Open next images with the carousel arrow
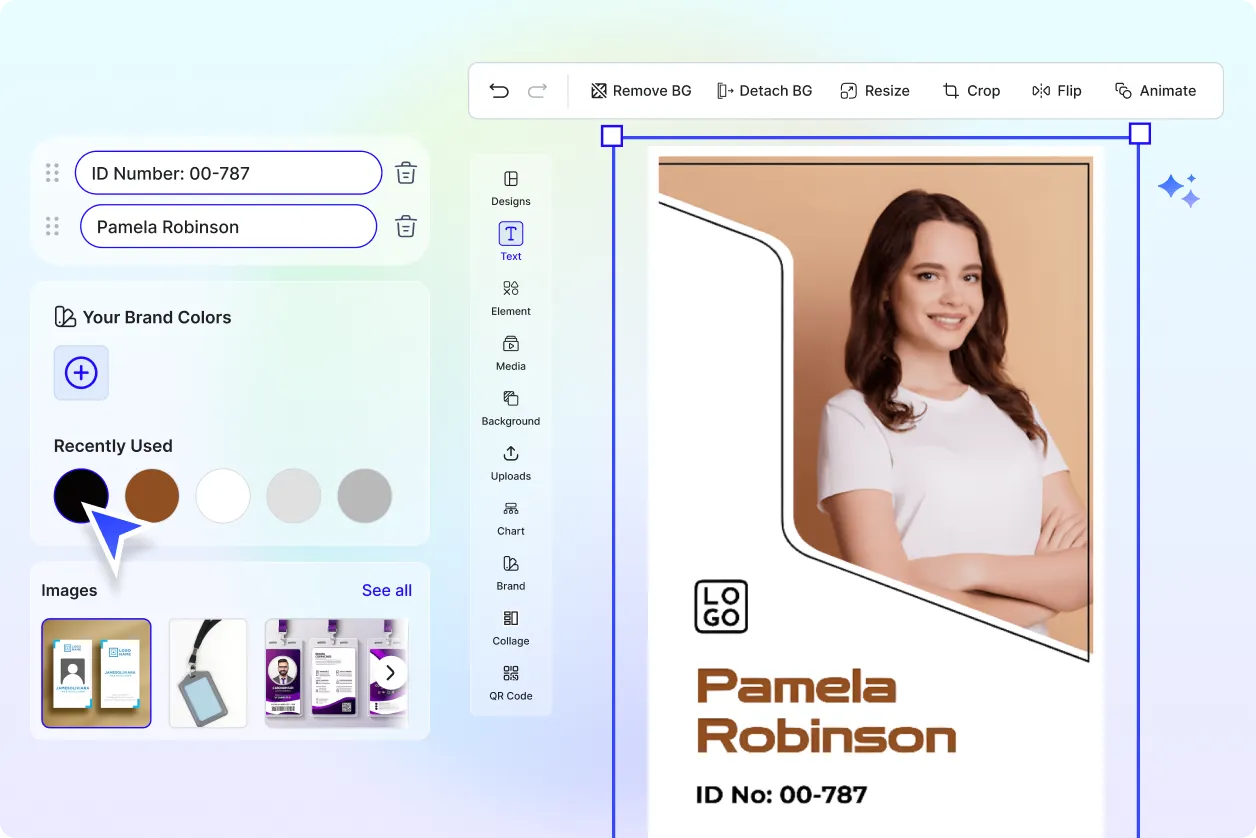Viewport: 1256px width, 838px height. coord(391,673)
